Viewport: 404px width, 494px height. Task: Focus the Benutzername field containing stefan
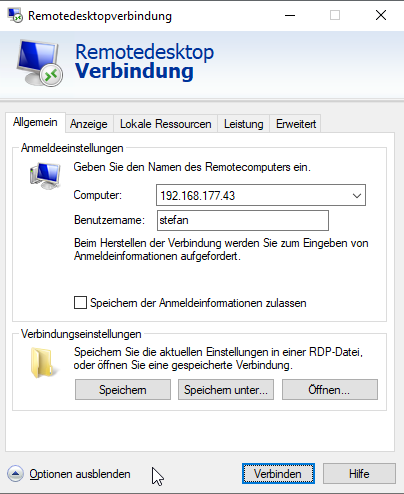tap(243, 220)
